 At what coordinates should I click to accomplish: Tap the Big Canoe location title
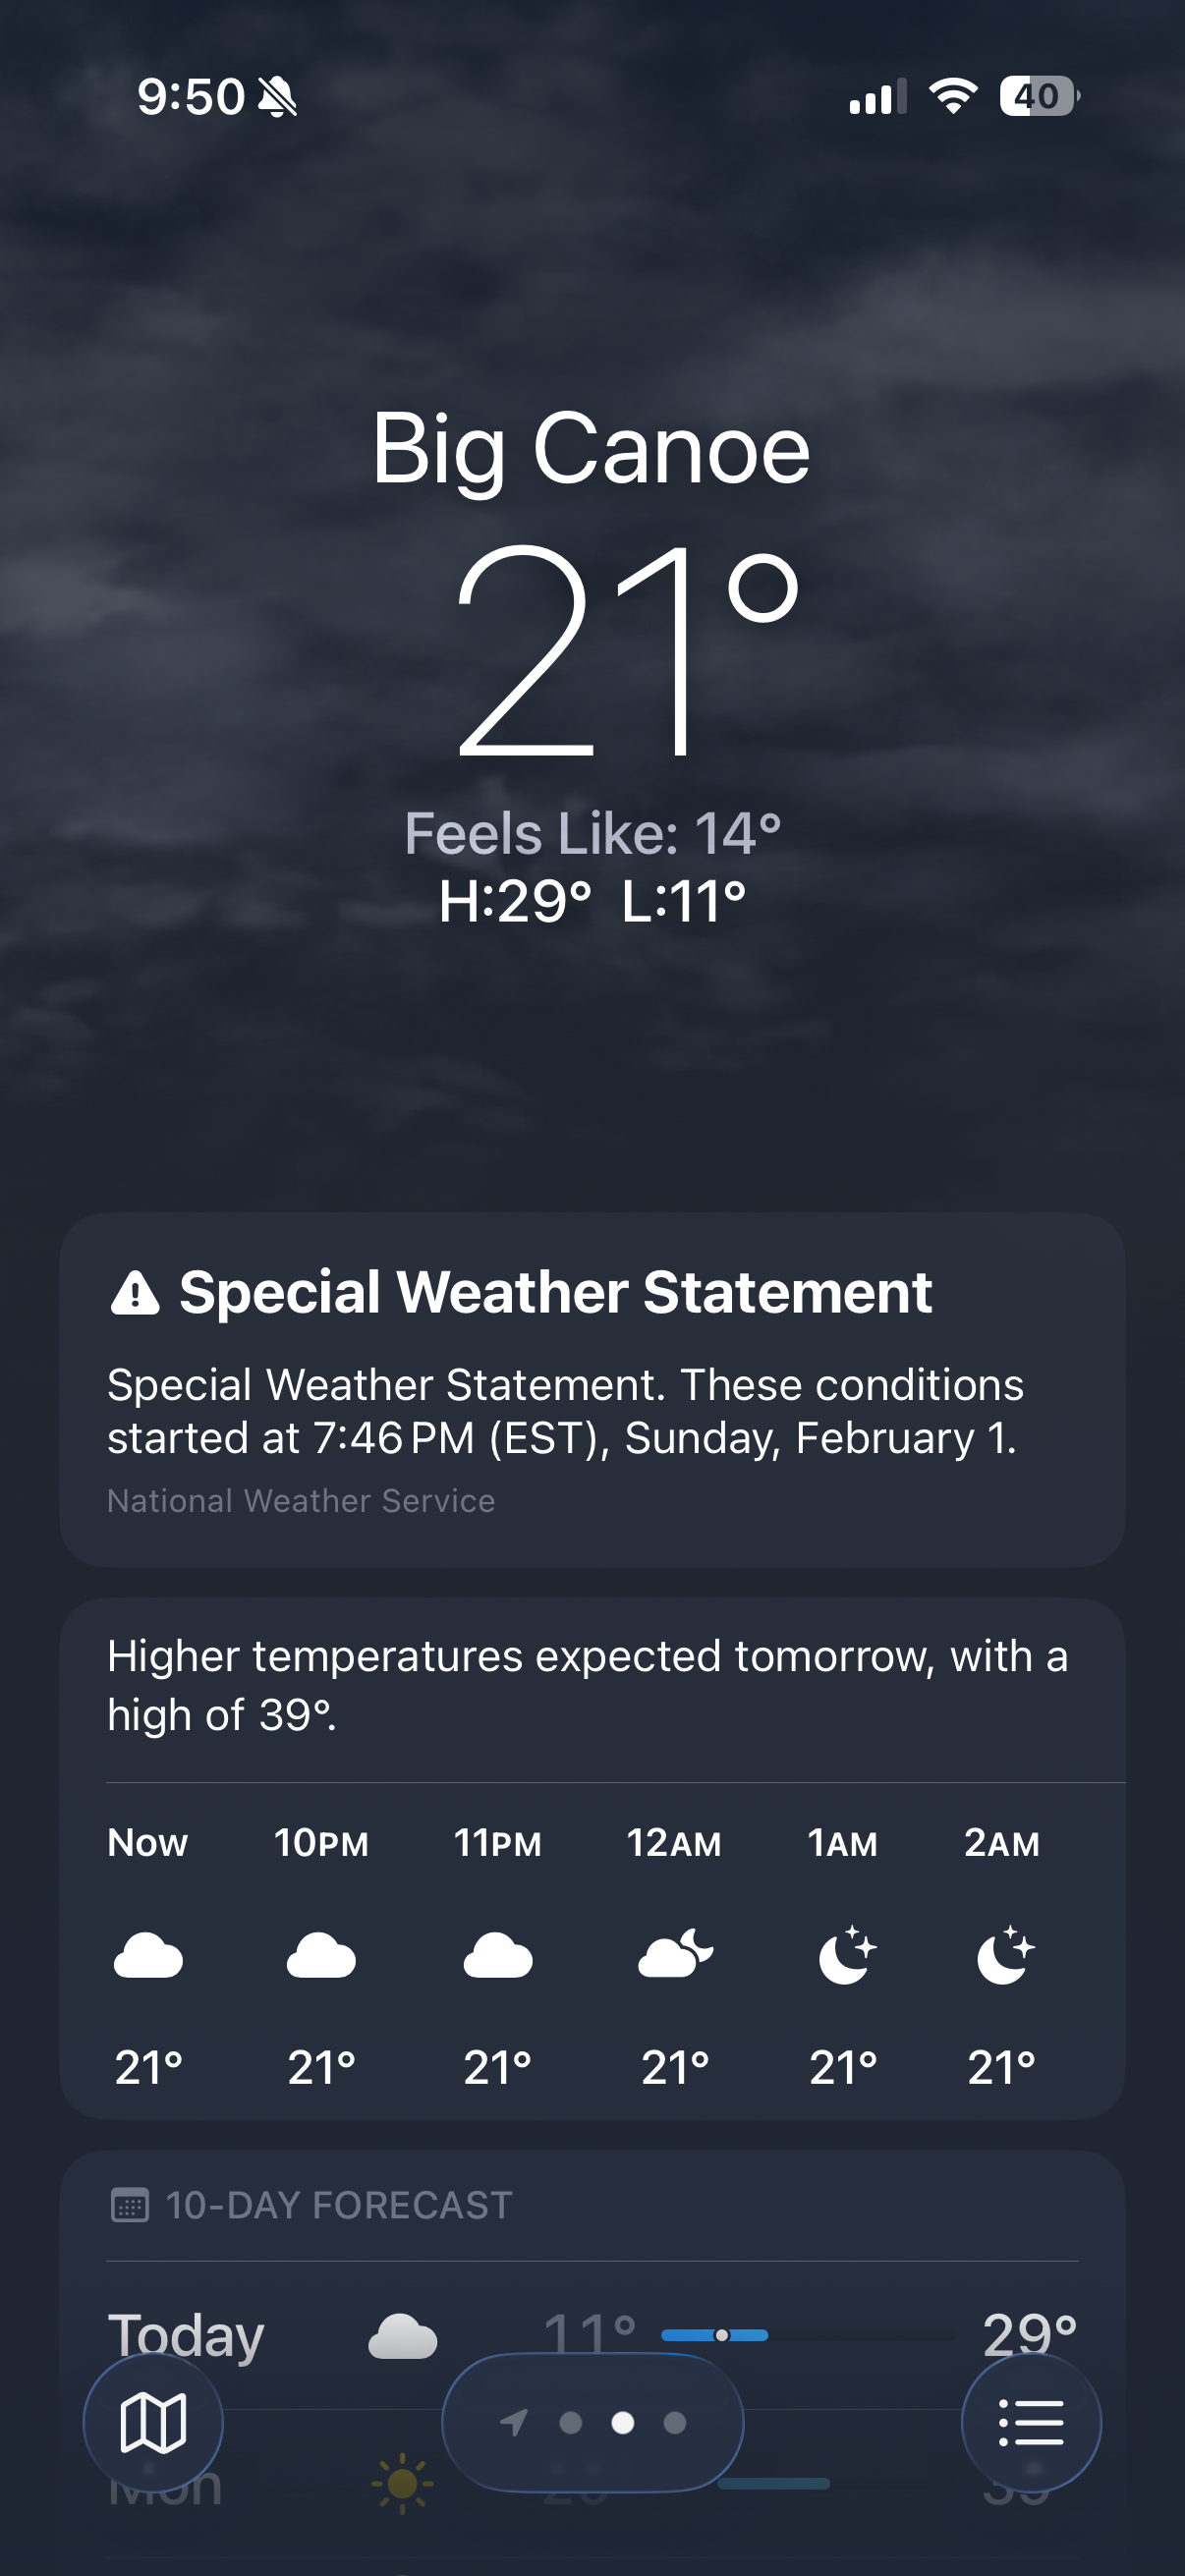[591, 449]
